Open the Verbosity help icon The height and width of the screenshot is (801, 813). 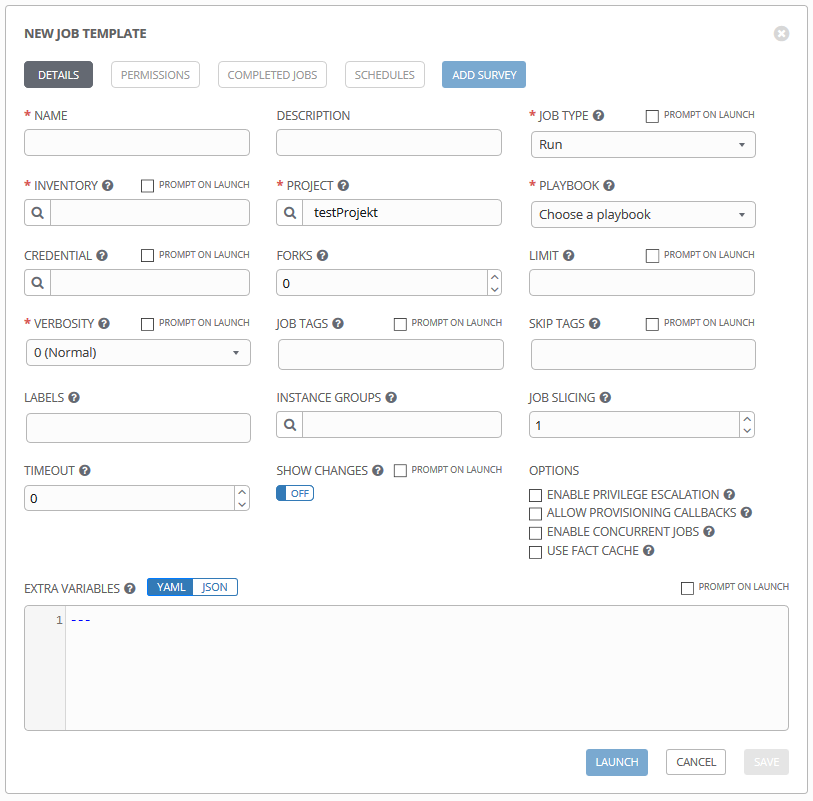pos(104,324)
